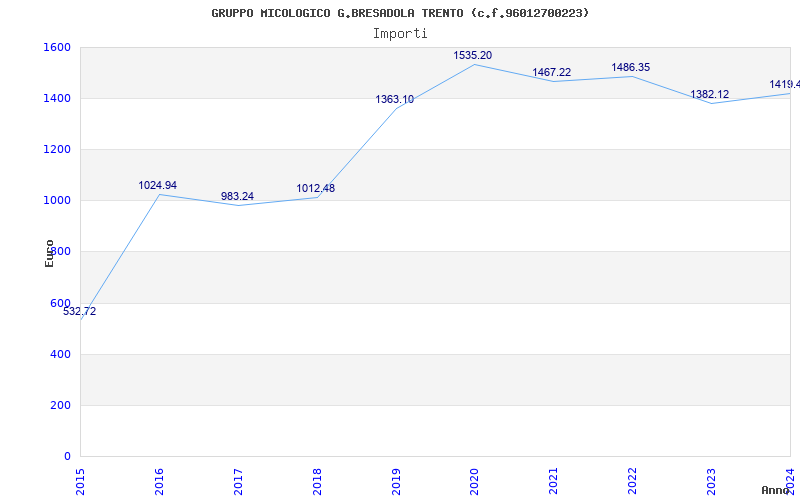Click the 400 y-axis tick label
The height and width of the screenshot is (500, 800).
click(60, 354)
